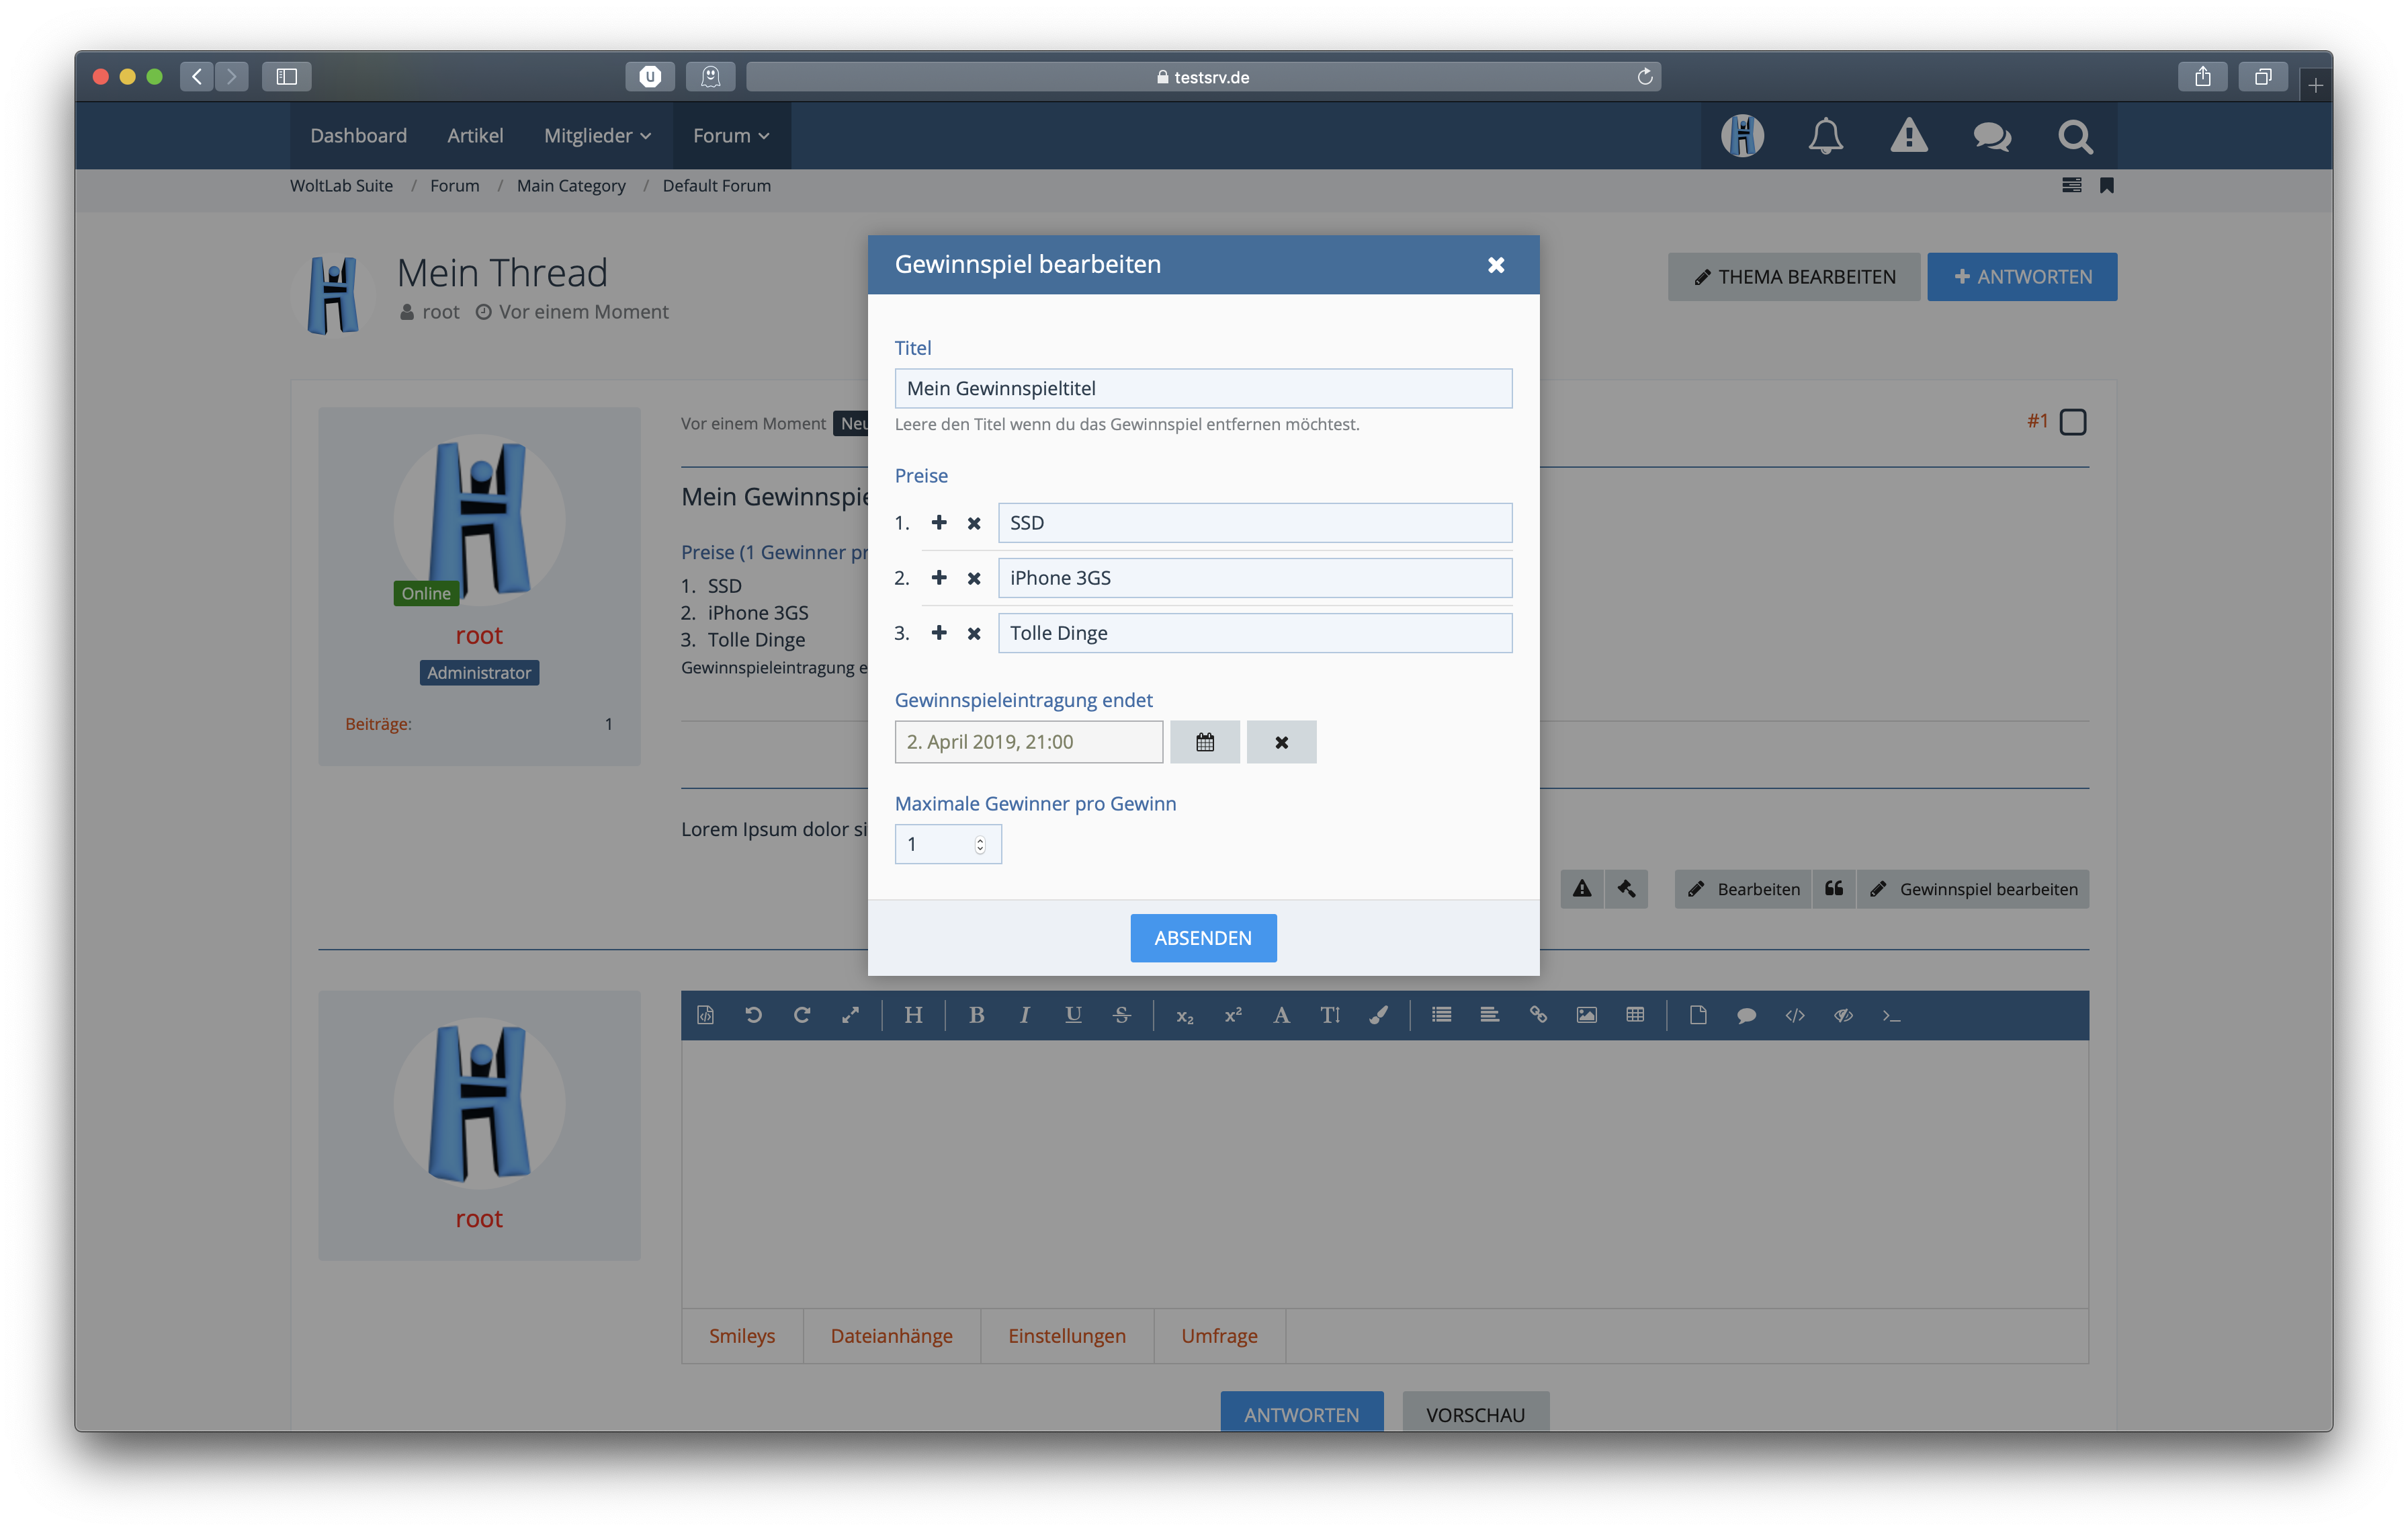The image size is (2408, 1531).
Task: Click into the Titel input field
Action: pos(1202,388)
